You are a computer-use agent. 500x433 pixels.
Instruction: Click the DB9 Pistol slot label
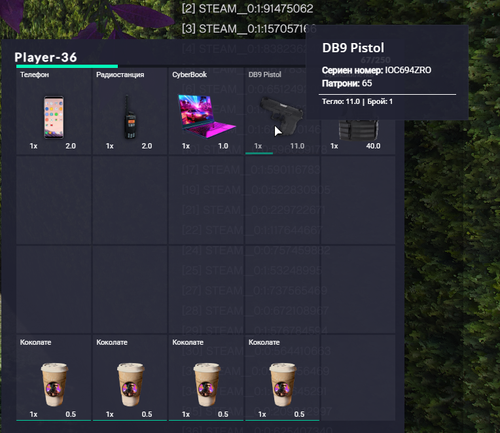click(x=265, y=75)
